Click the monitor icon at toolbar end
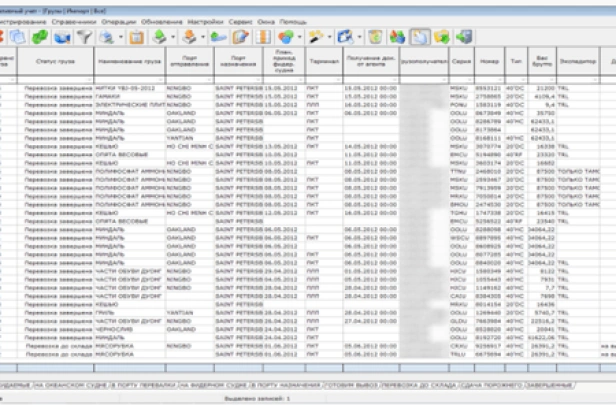The image size is (616, 405). coord(463,37)
